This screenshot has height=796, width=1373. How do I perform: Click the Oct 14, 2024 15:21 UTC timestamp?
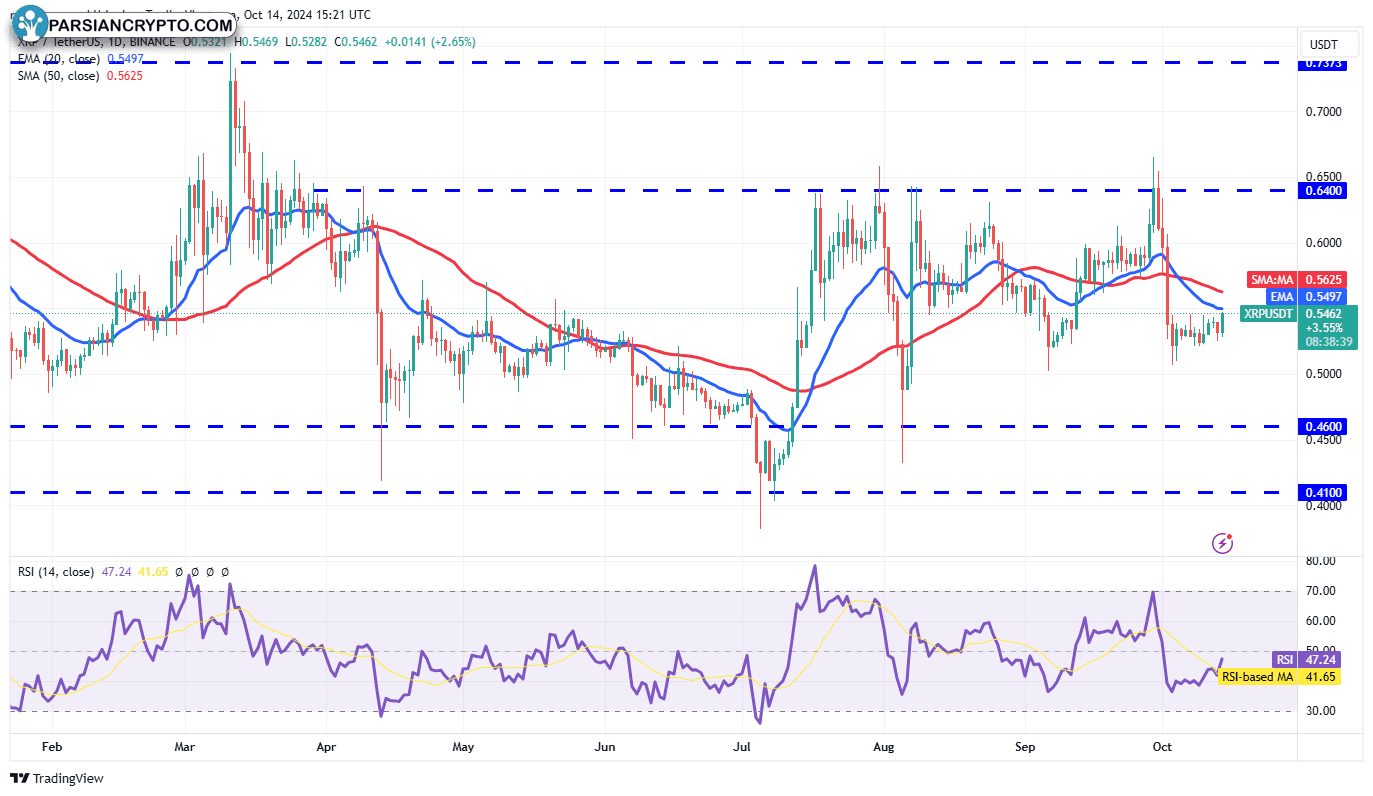306,15
